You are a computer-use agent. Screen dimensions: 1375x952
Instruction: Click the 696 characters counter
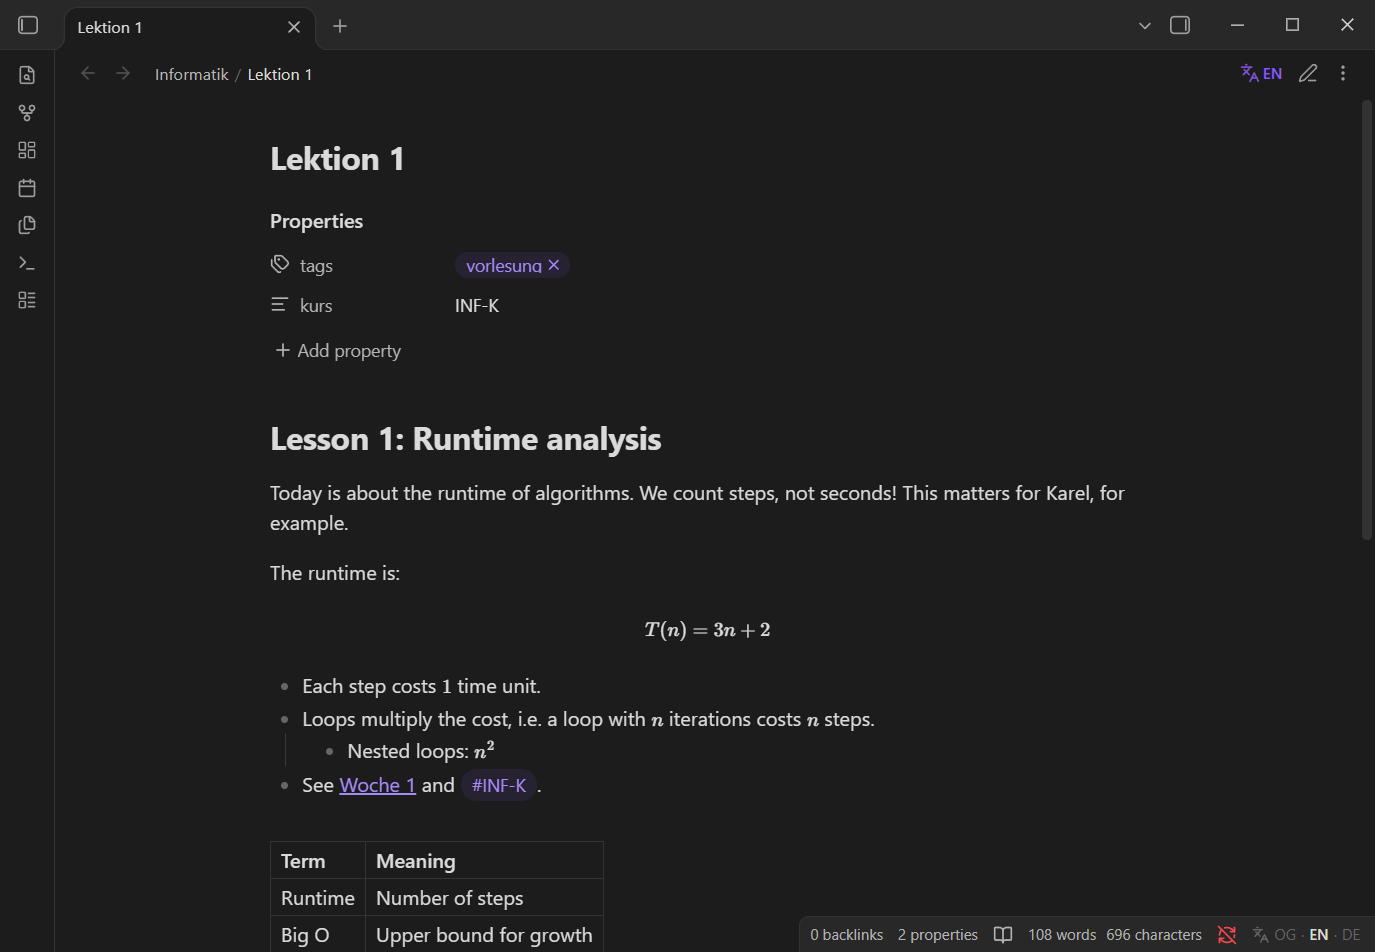(1154, 935)
